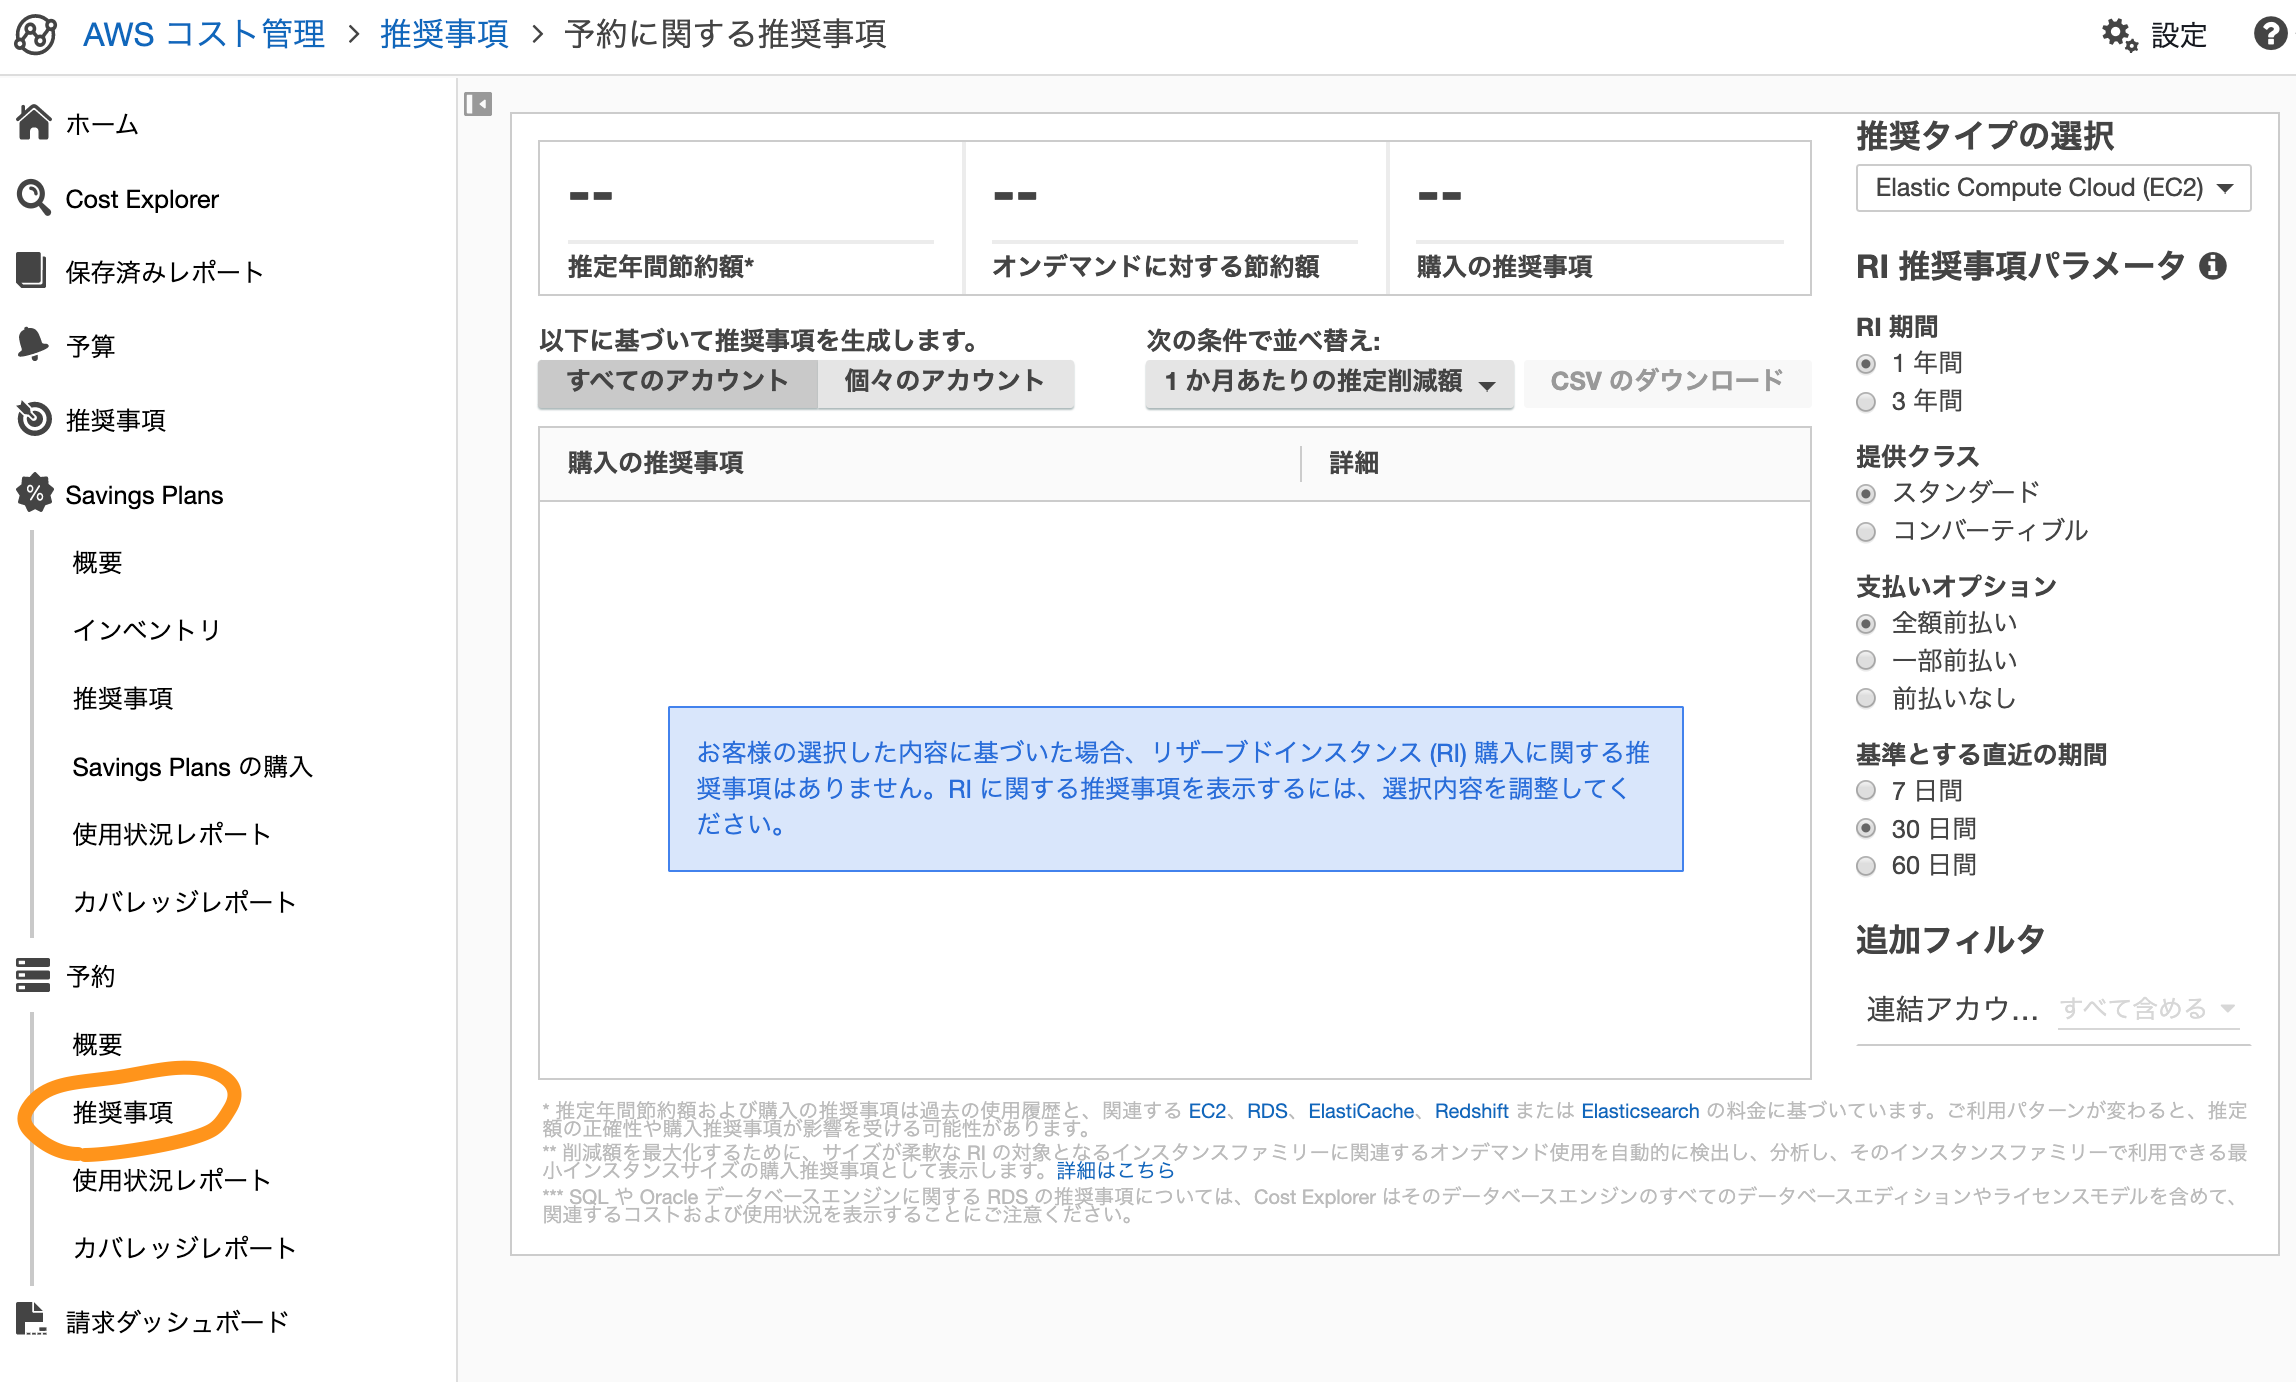This screenshot has width=2296, height=1382.
Task: Click the home icon beside ホーム
Action: click(x=34, y=123)
